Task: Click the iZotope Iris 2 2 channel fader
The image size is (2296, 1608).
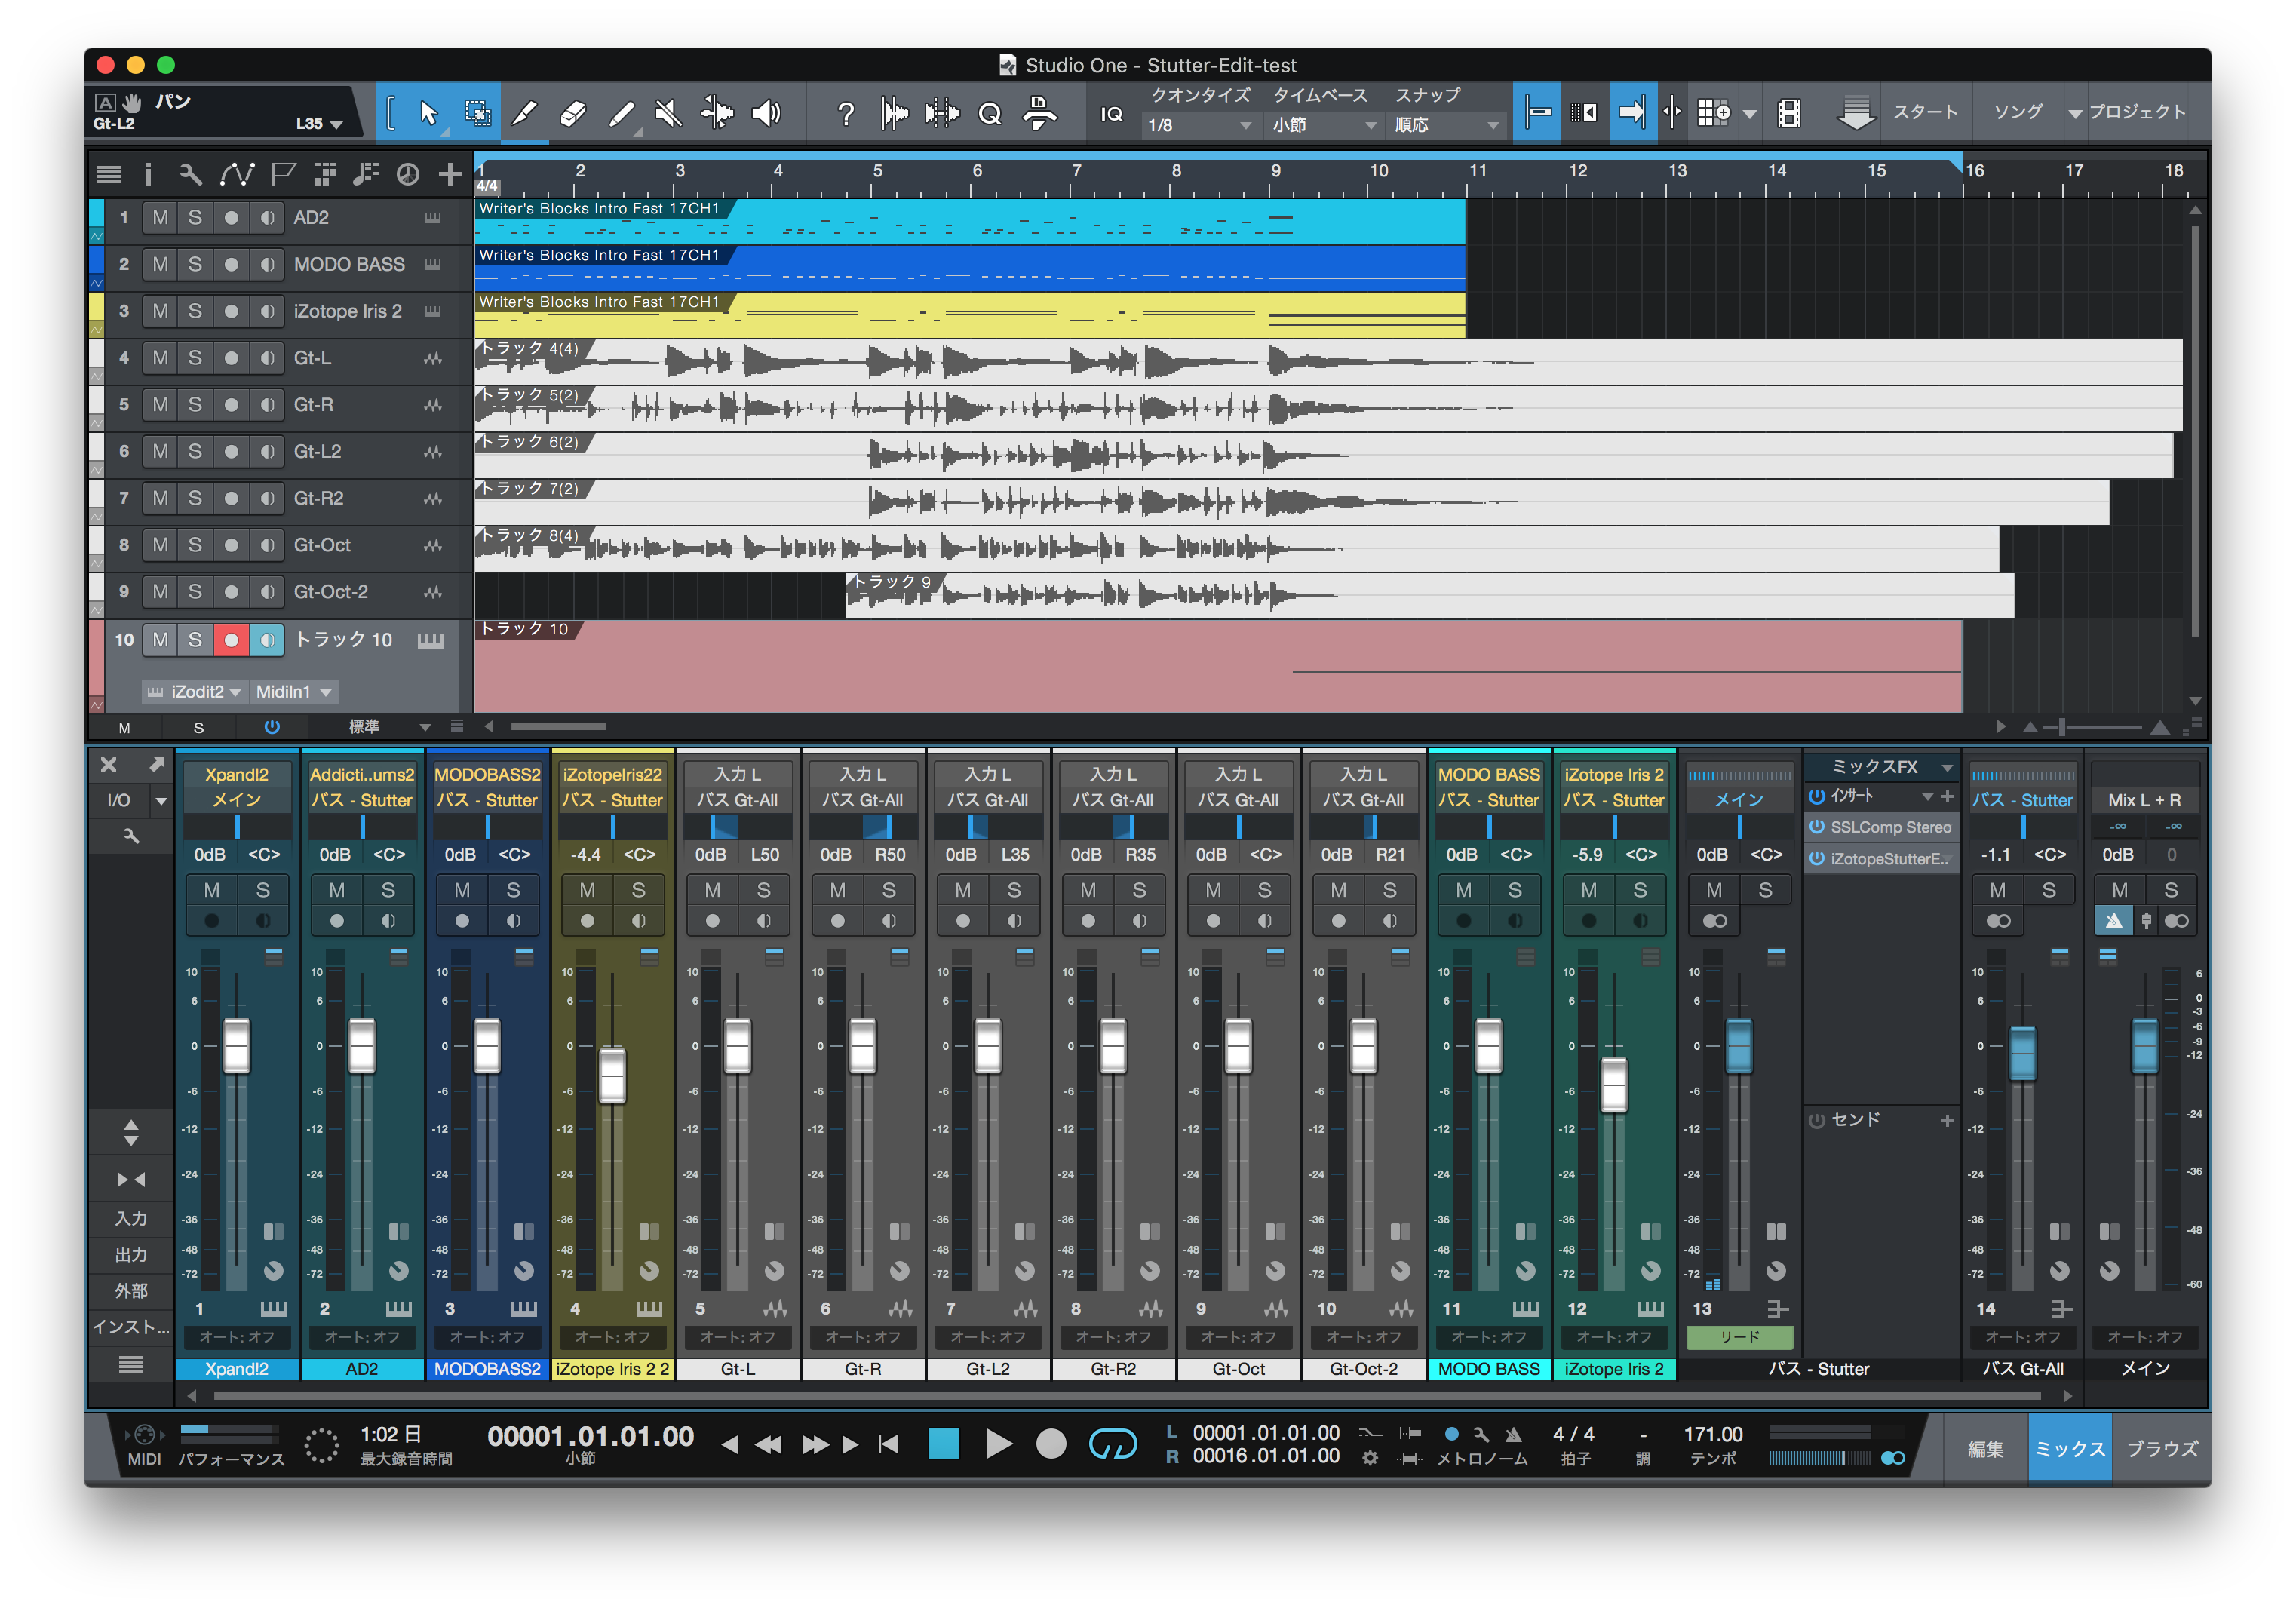Action: (x=612, y=1075)
